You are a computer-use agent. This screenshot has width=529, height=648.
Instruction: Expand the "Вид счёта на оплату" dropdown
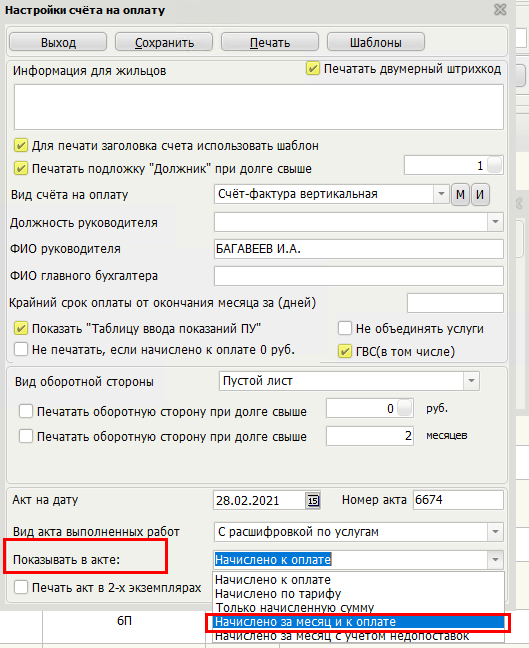click(x=441, y=194)
